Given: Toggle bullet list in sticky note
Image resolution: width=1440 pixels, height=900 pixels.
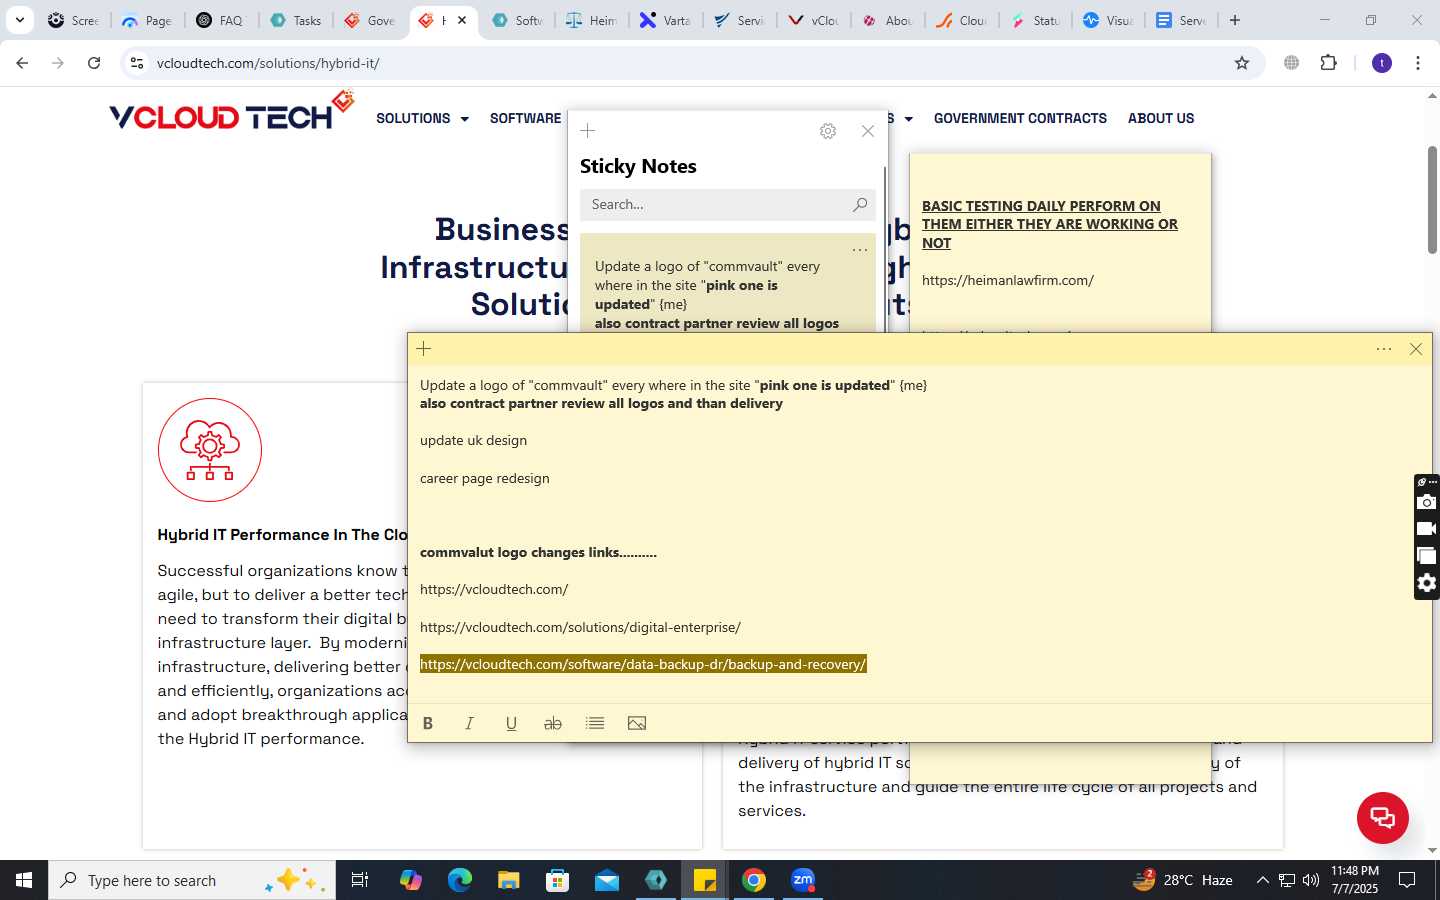Looking at the screenshot, I should click(x=595, y=723).
